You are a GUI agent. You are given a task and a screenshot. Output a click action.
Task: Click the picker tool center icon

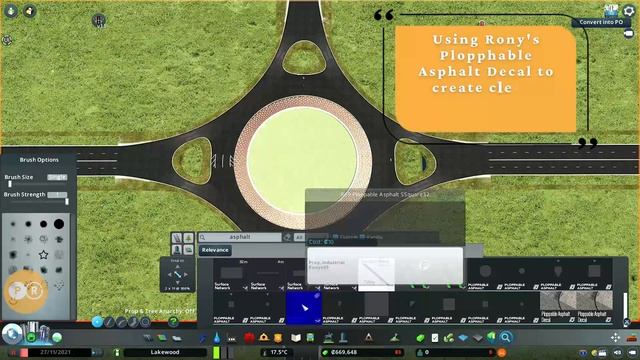click(178, 274)
